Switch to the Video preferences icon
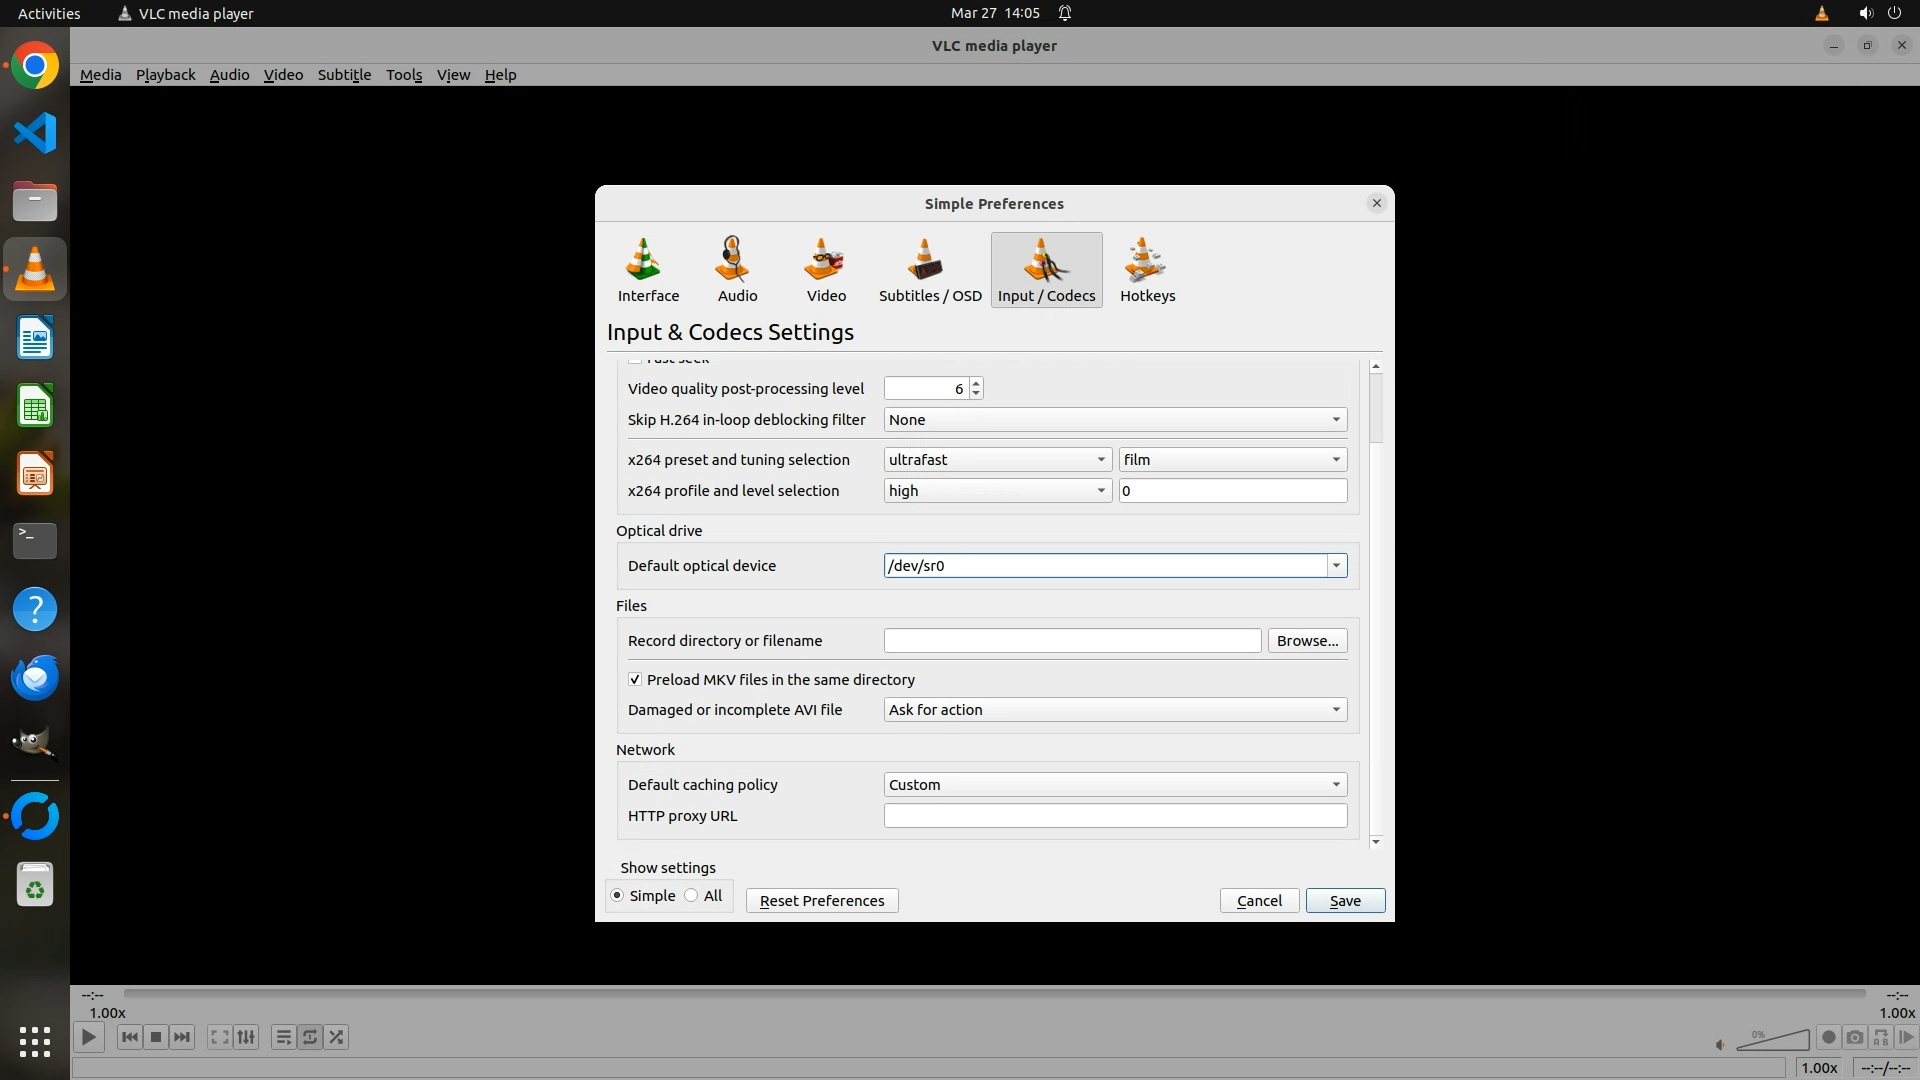The width and height of the screenshot is (1920, 1080). [826, 270]
